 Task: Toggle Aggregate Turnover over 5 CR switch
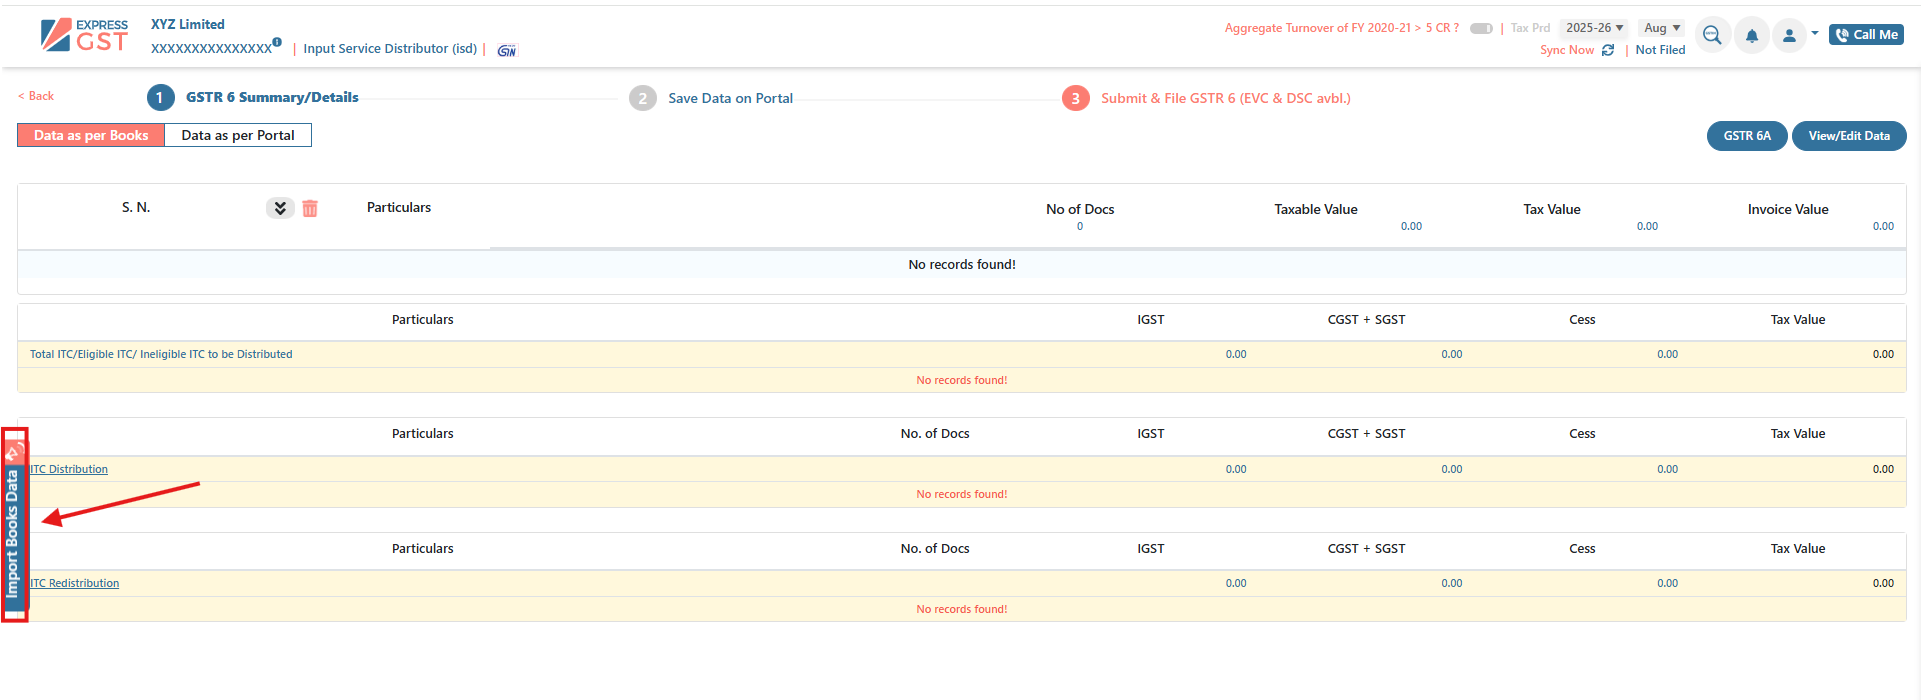(x=1481, y=28)
